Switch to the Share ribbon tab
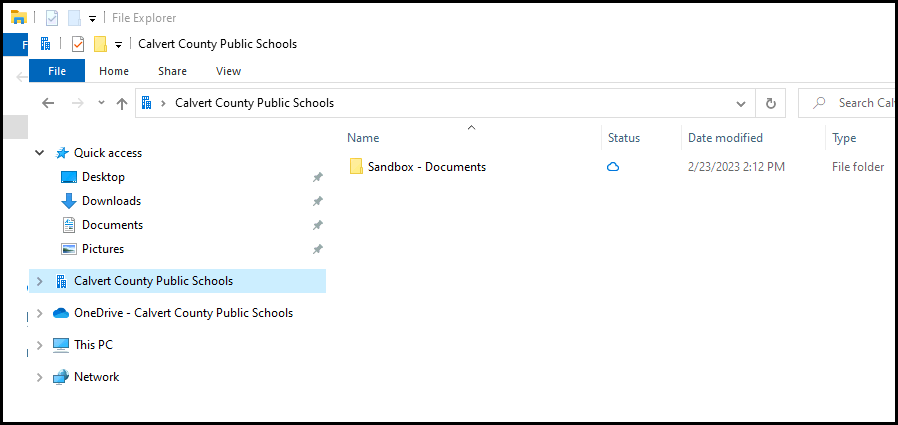 (172, 71)
